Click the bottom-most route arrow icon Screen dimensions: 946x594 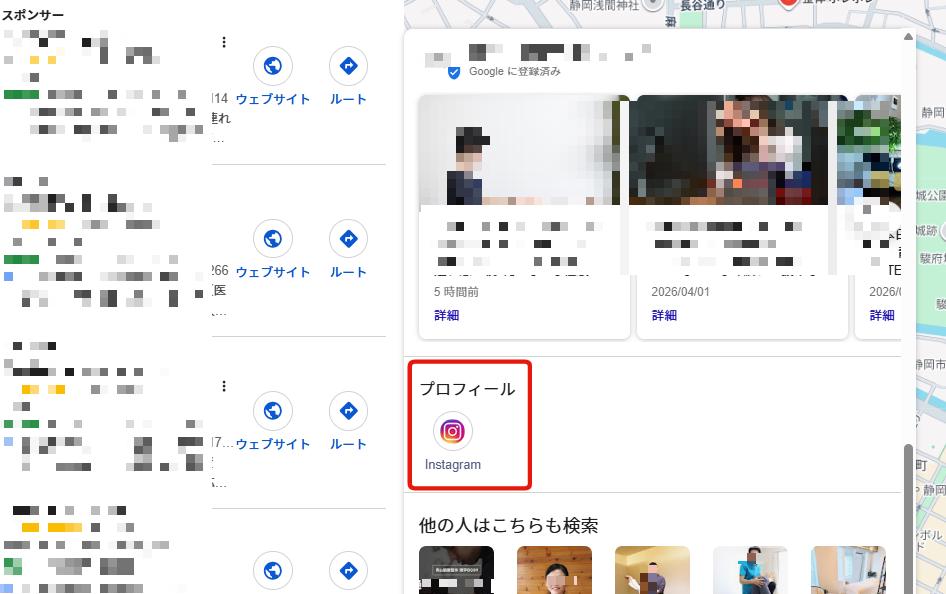(348, 571)
